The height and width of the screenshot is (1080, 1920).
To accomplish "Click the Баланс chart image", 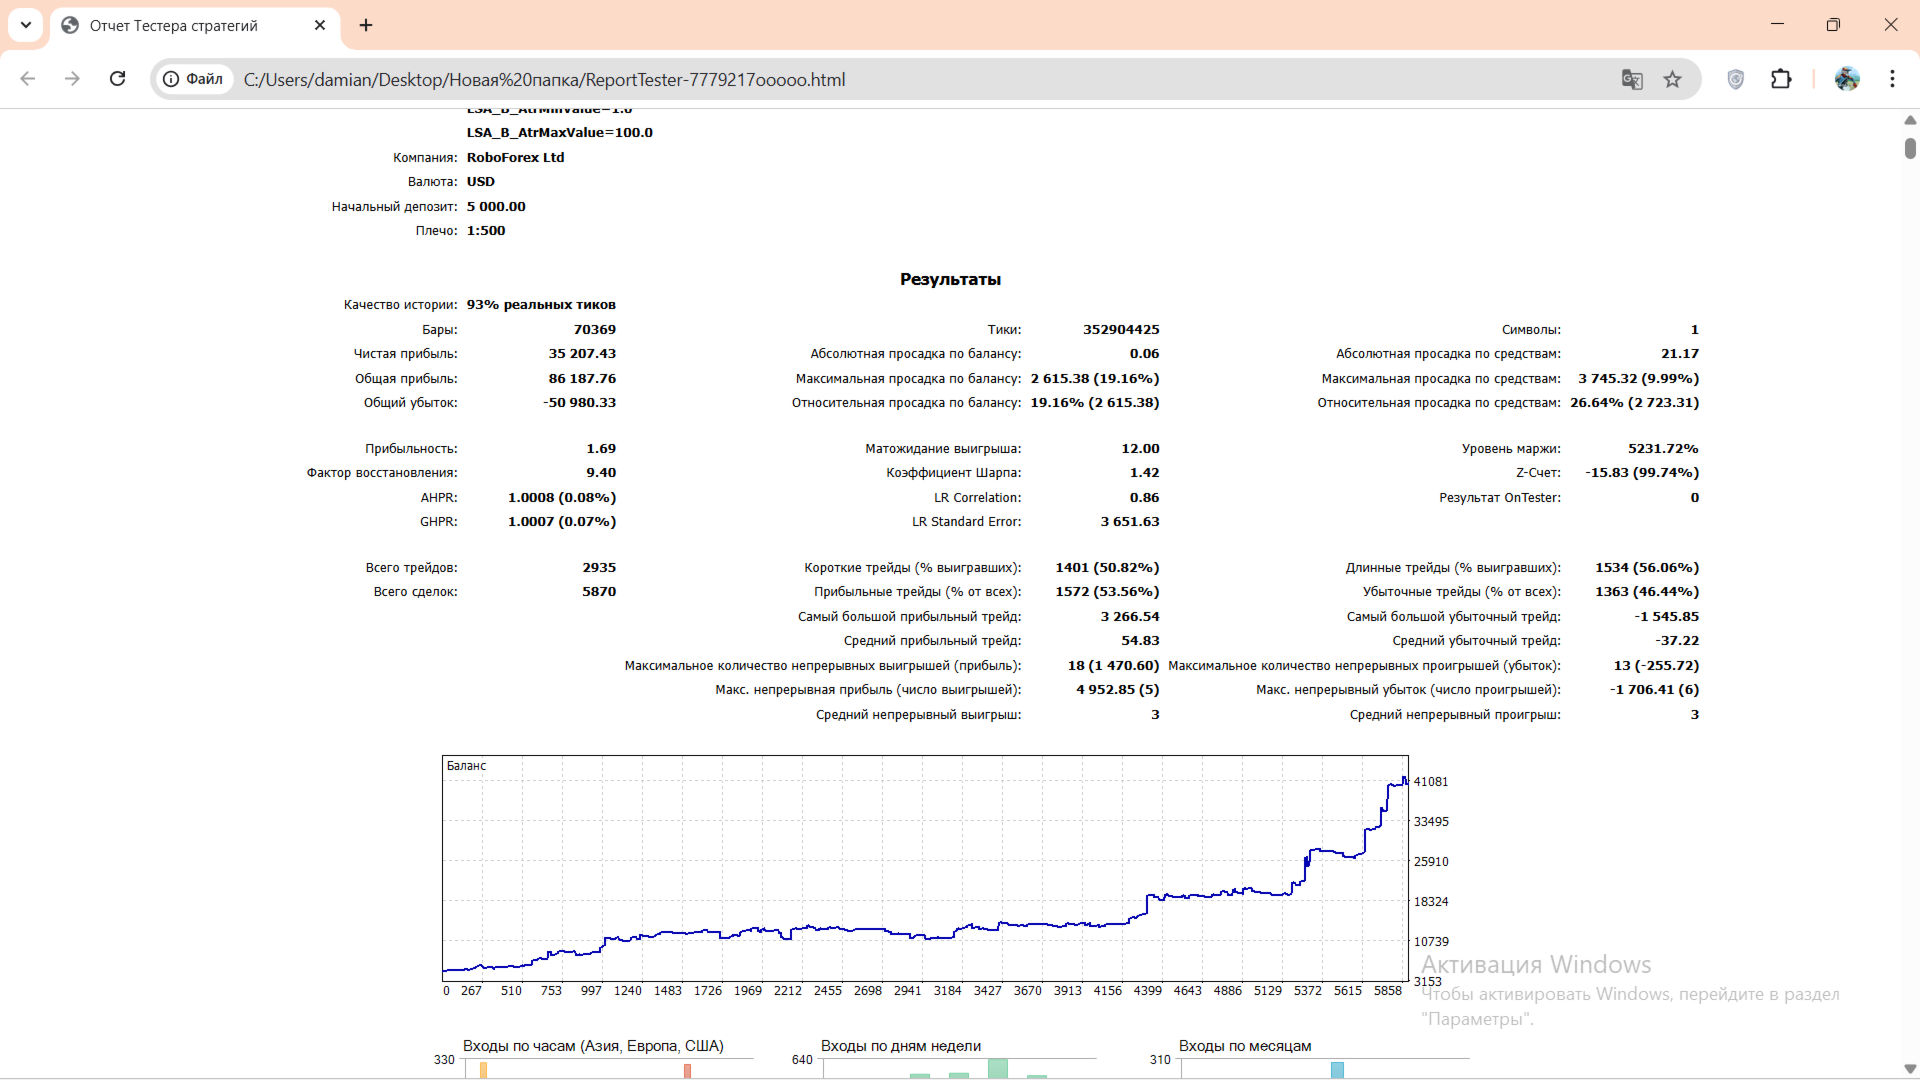I will [925, 868].
